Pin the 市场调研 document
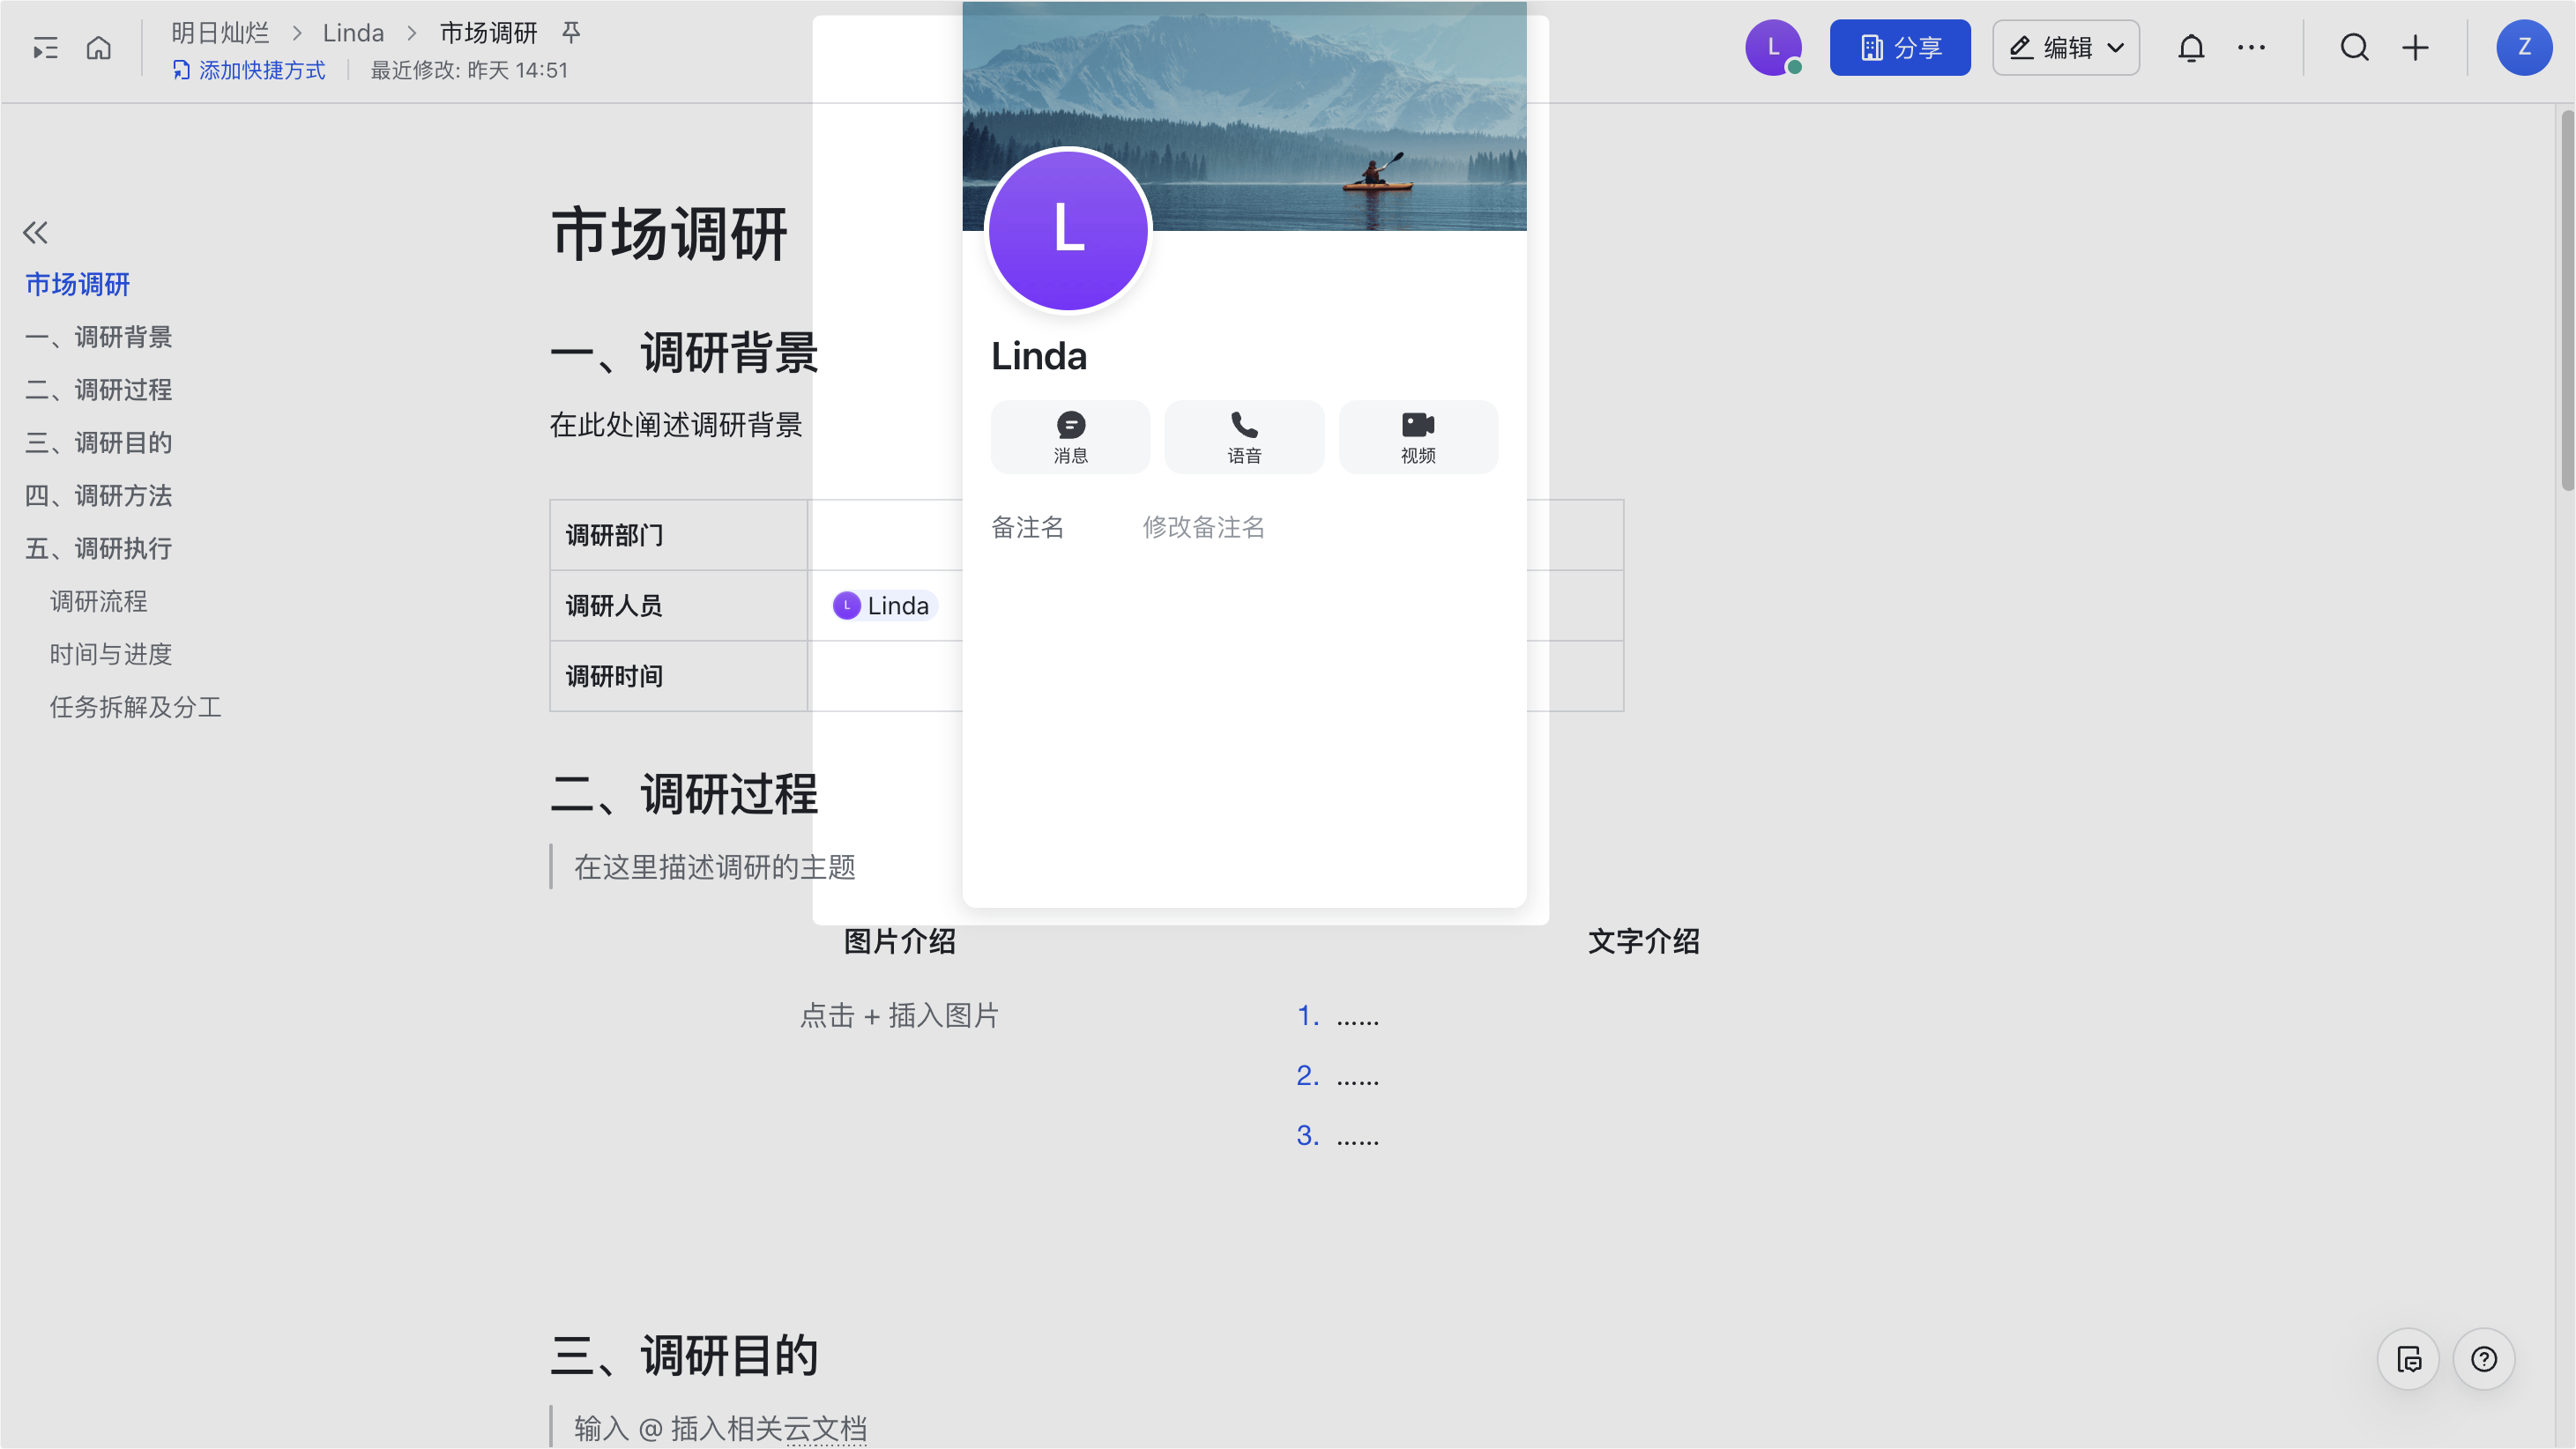 pos(571,33)
